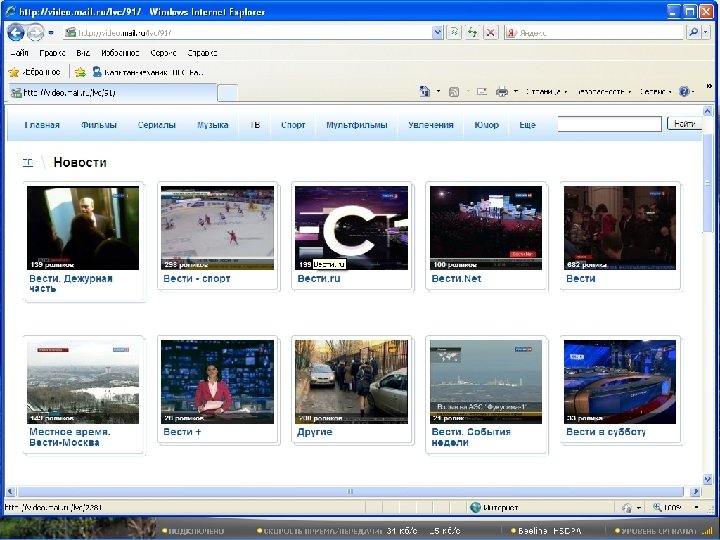Open the Файл menu
Viewport: 720px width, 540px height.
[18, 52]
